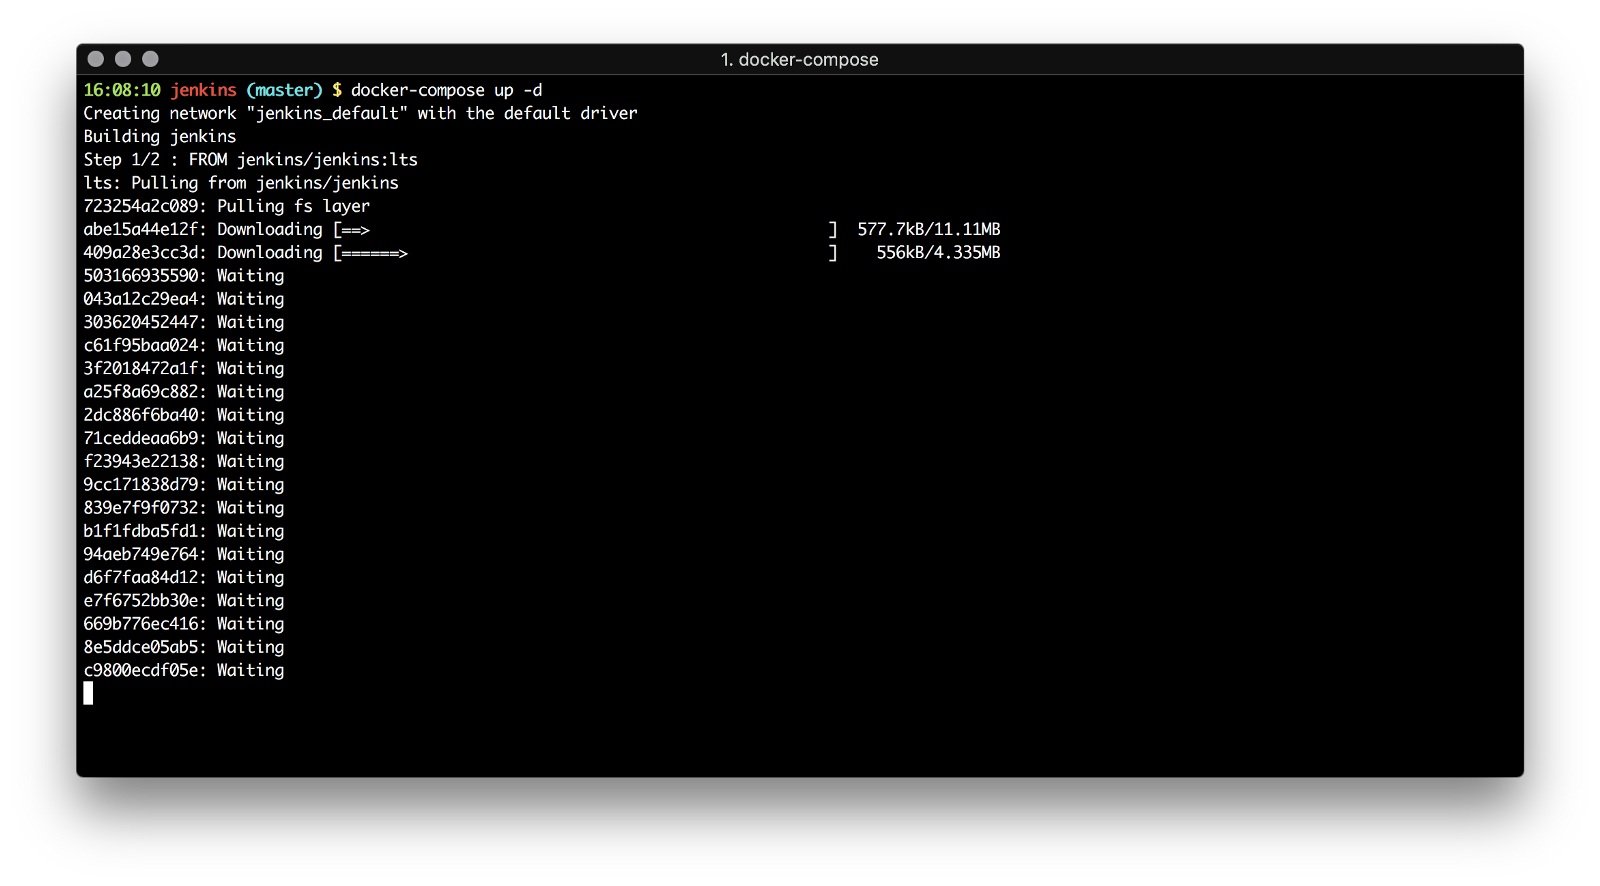1600x886 pixels.
Task: Click the size readout '556kB/4.335MB'
Action: point(939,252)
